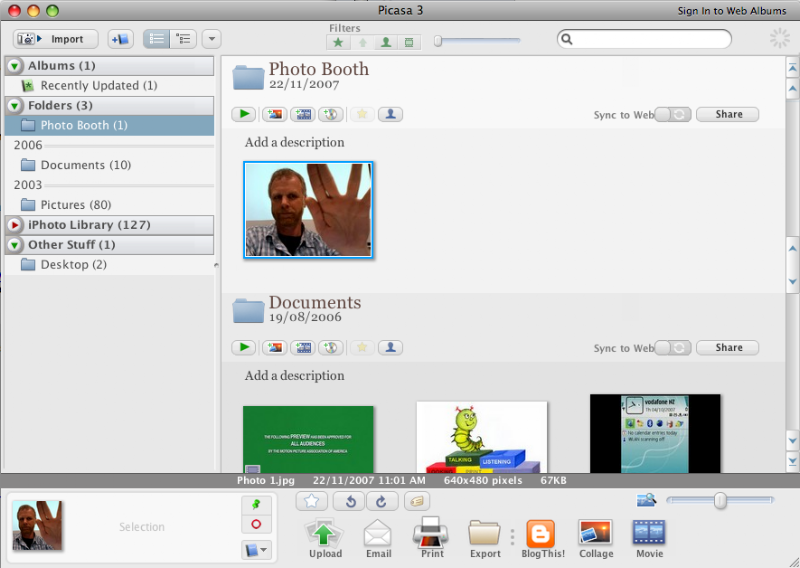Add star to selected photo
The height and width of the screenshot is (568, 800).
pos(312,501)
